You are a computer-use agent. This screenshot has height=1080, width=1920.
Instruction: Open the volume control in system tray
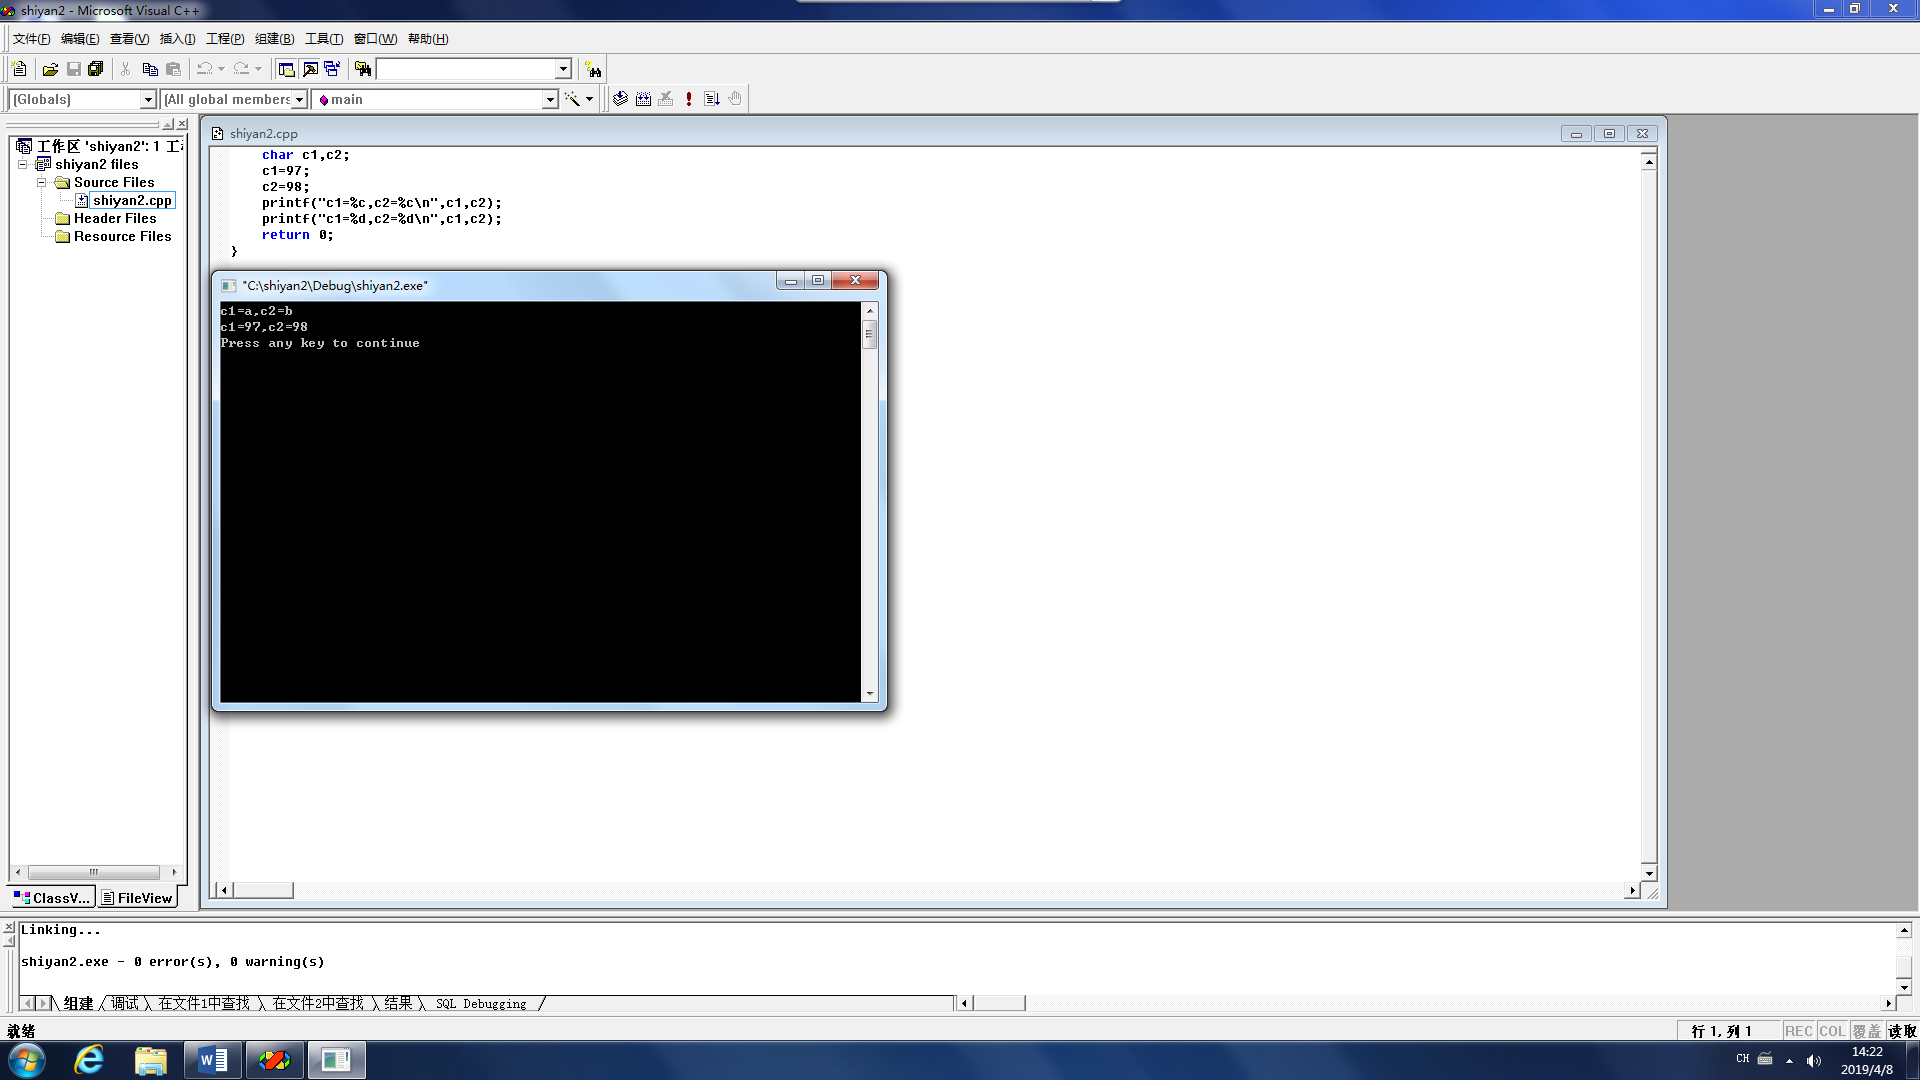tap(1814, 1060)
